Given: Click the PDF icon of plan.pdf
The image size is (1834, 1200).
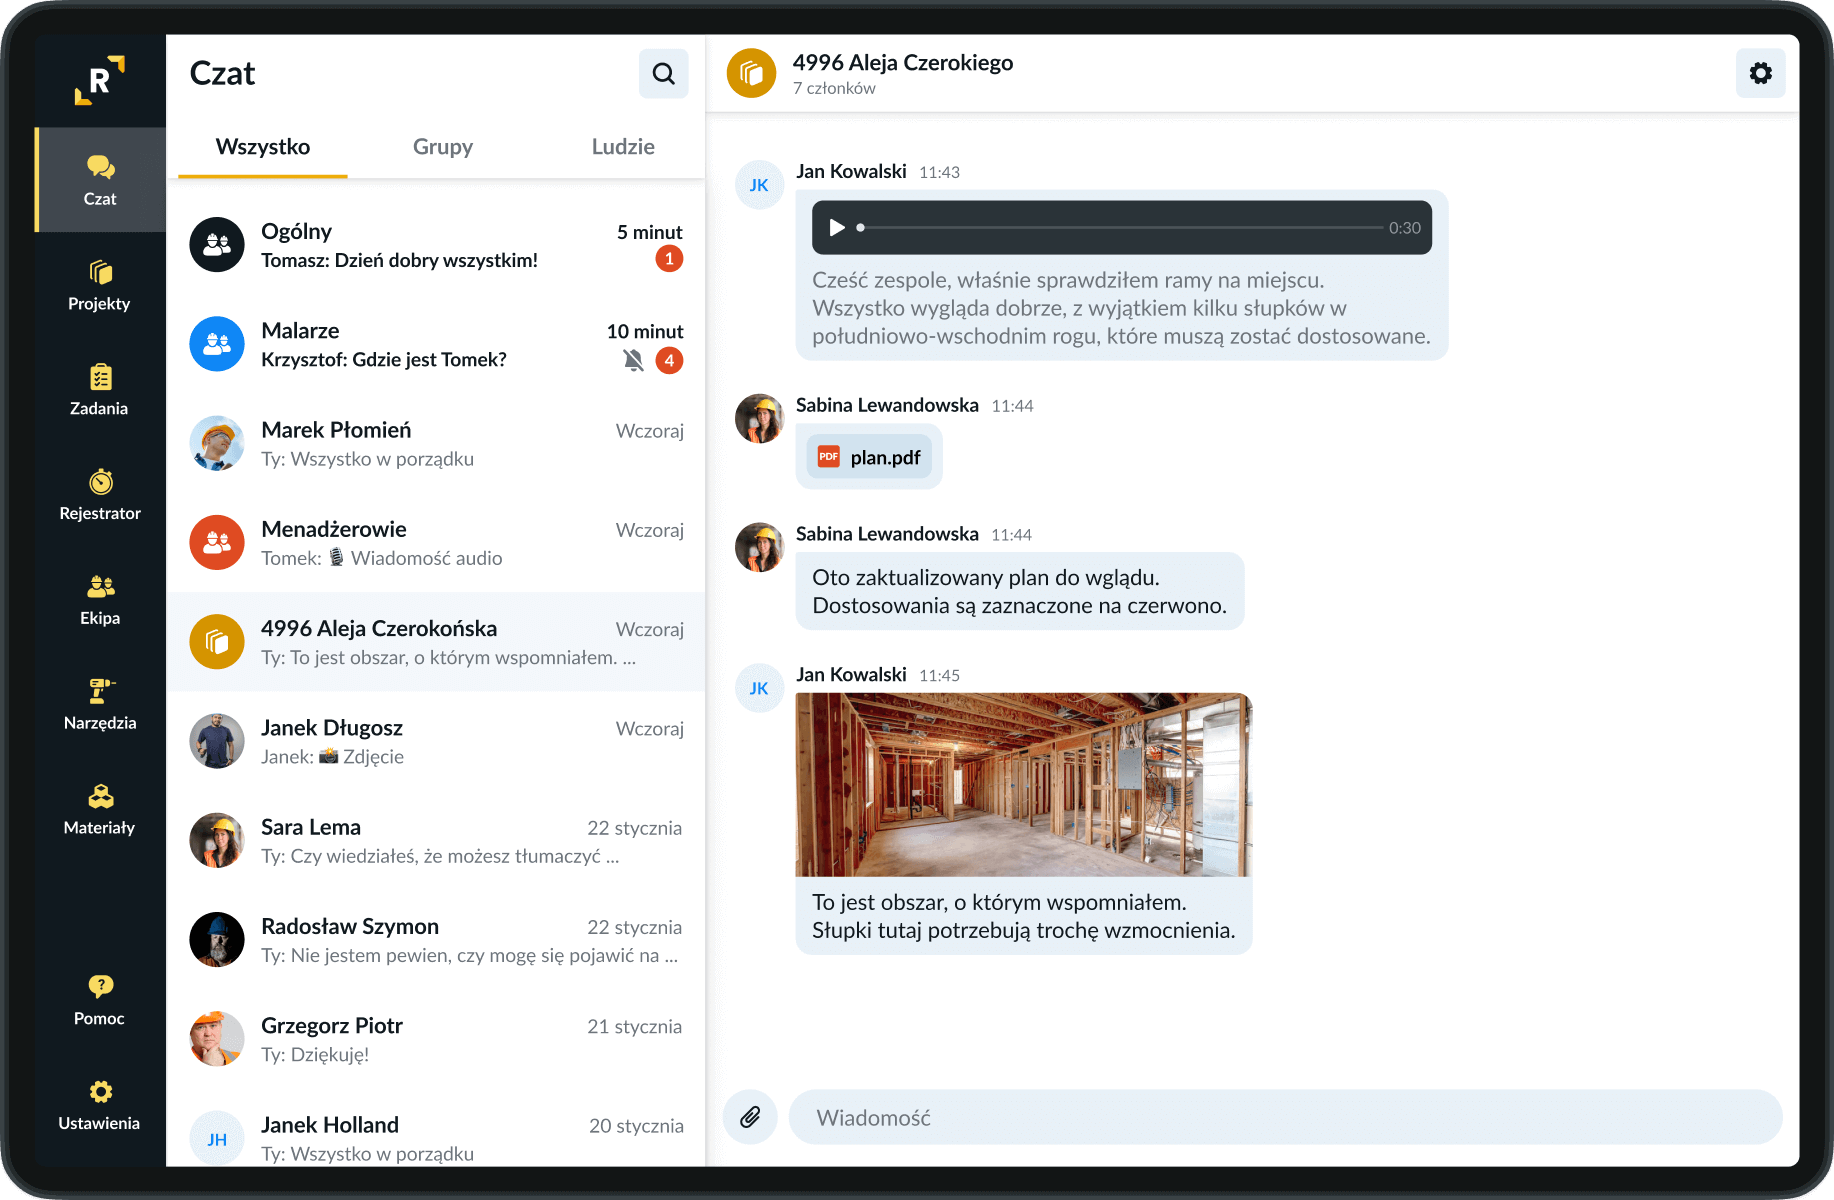Looking at the screenshot, I should 829,457.
